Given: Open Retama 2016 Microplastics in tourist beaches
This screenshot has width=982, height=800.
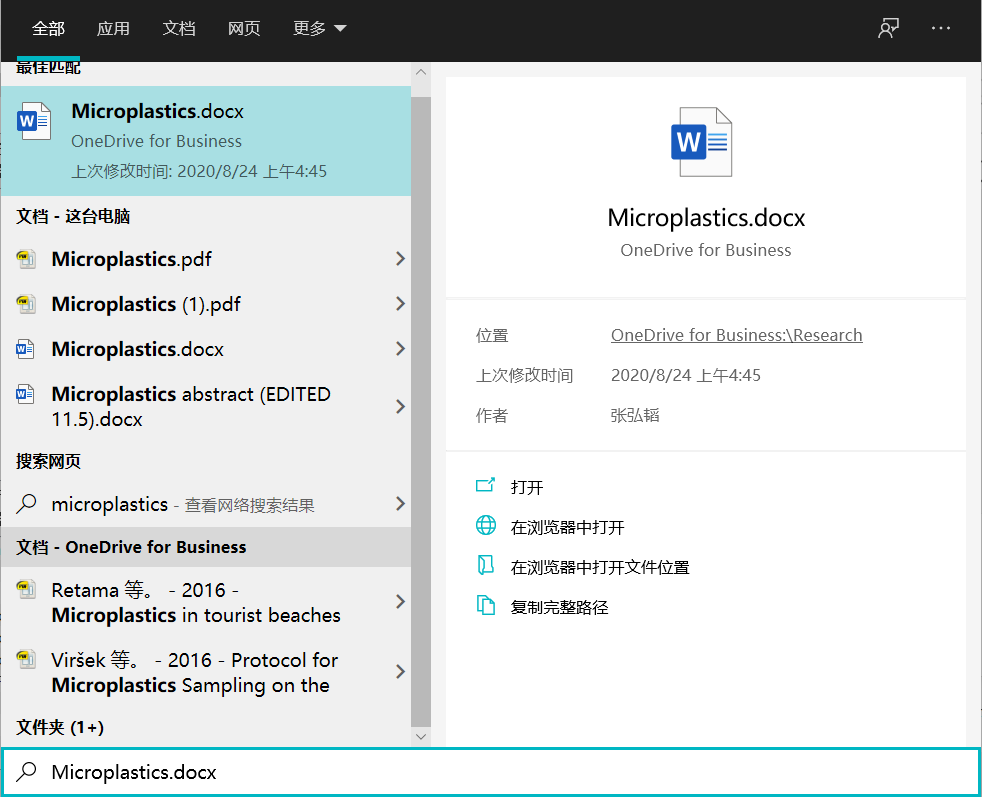Looking at the screenshot, I should pyautogui.click(x=206, y=602).
